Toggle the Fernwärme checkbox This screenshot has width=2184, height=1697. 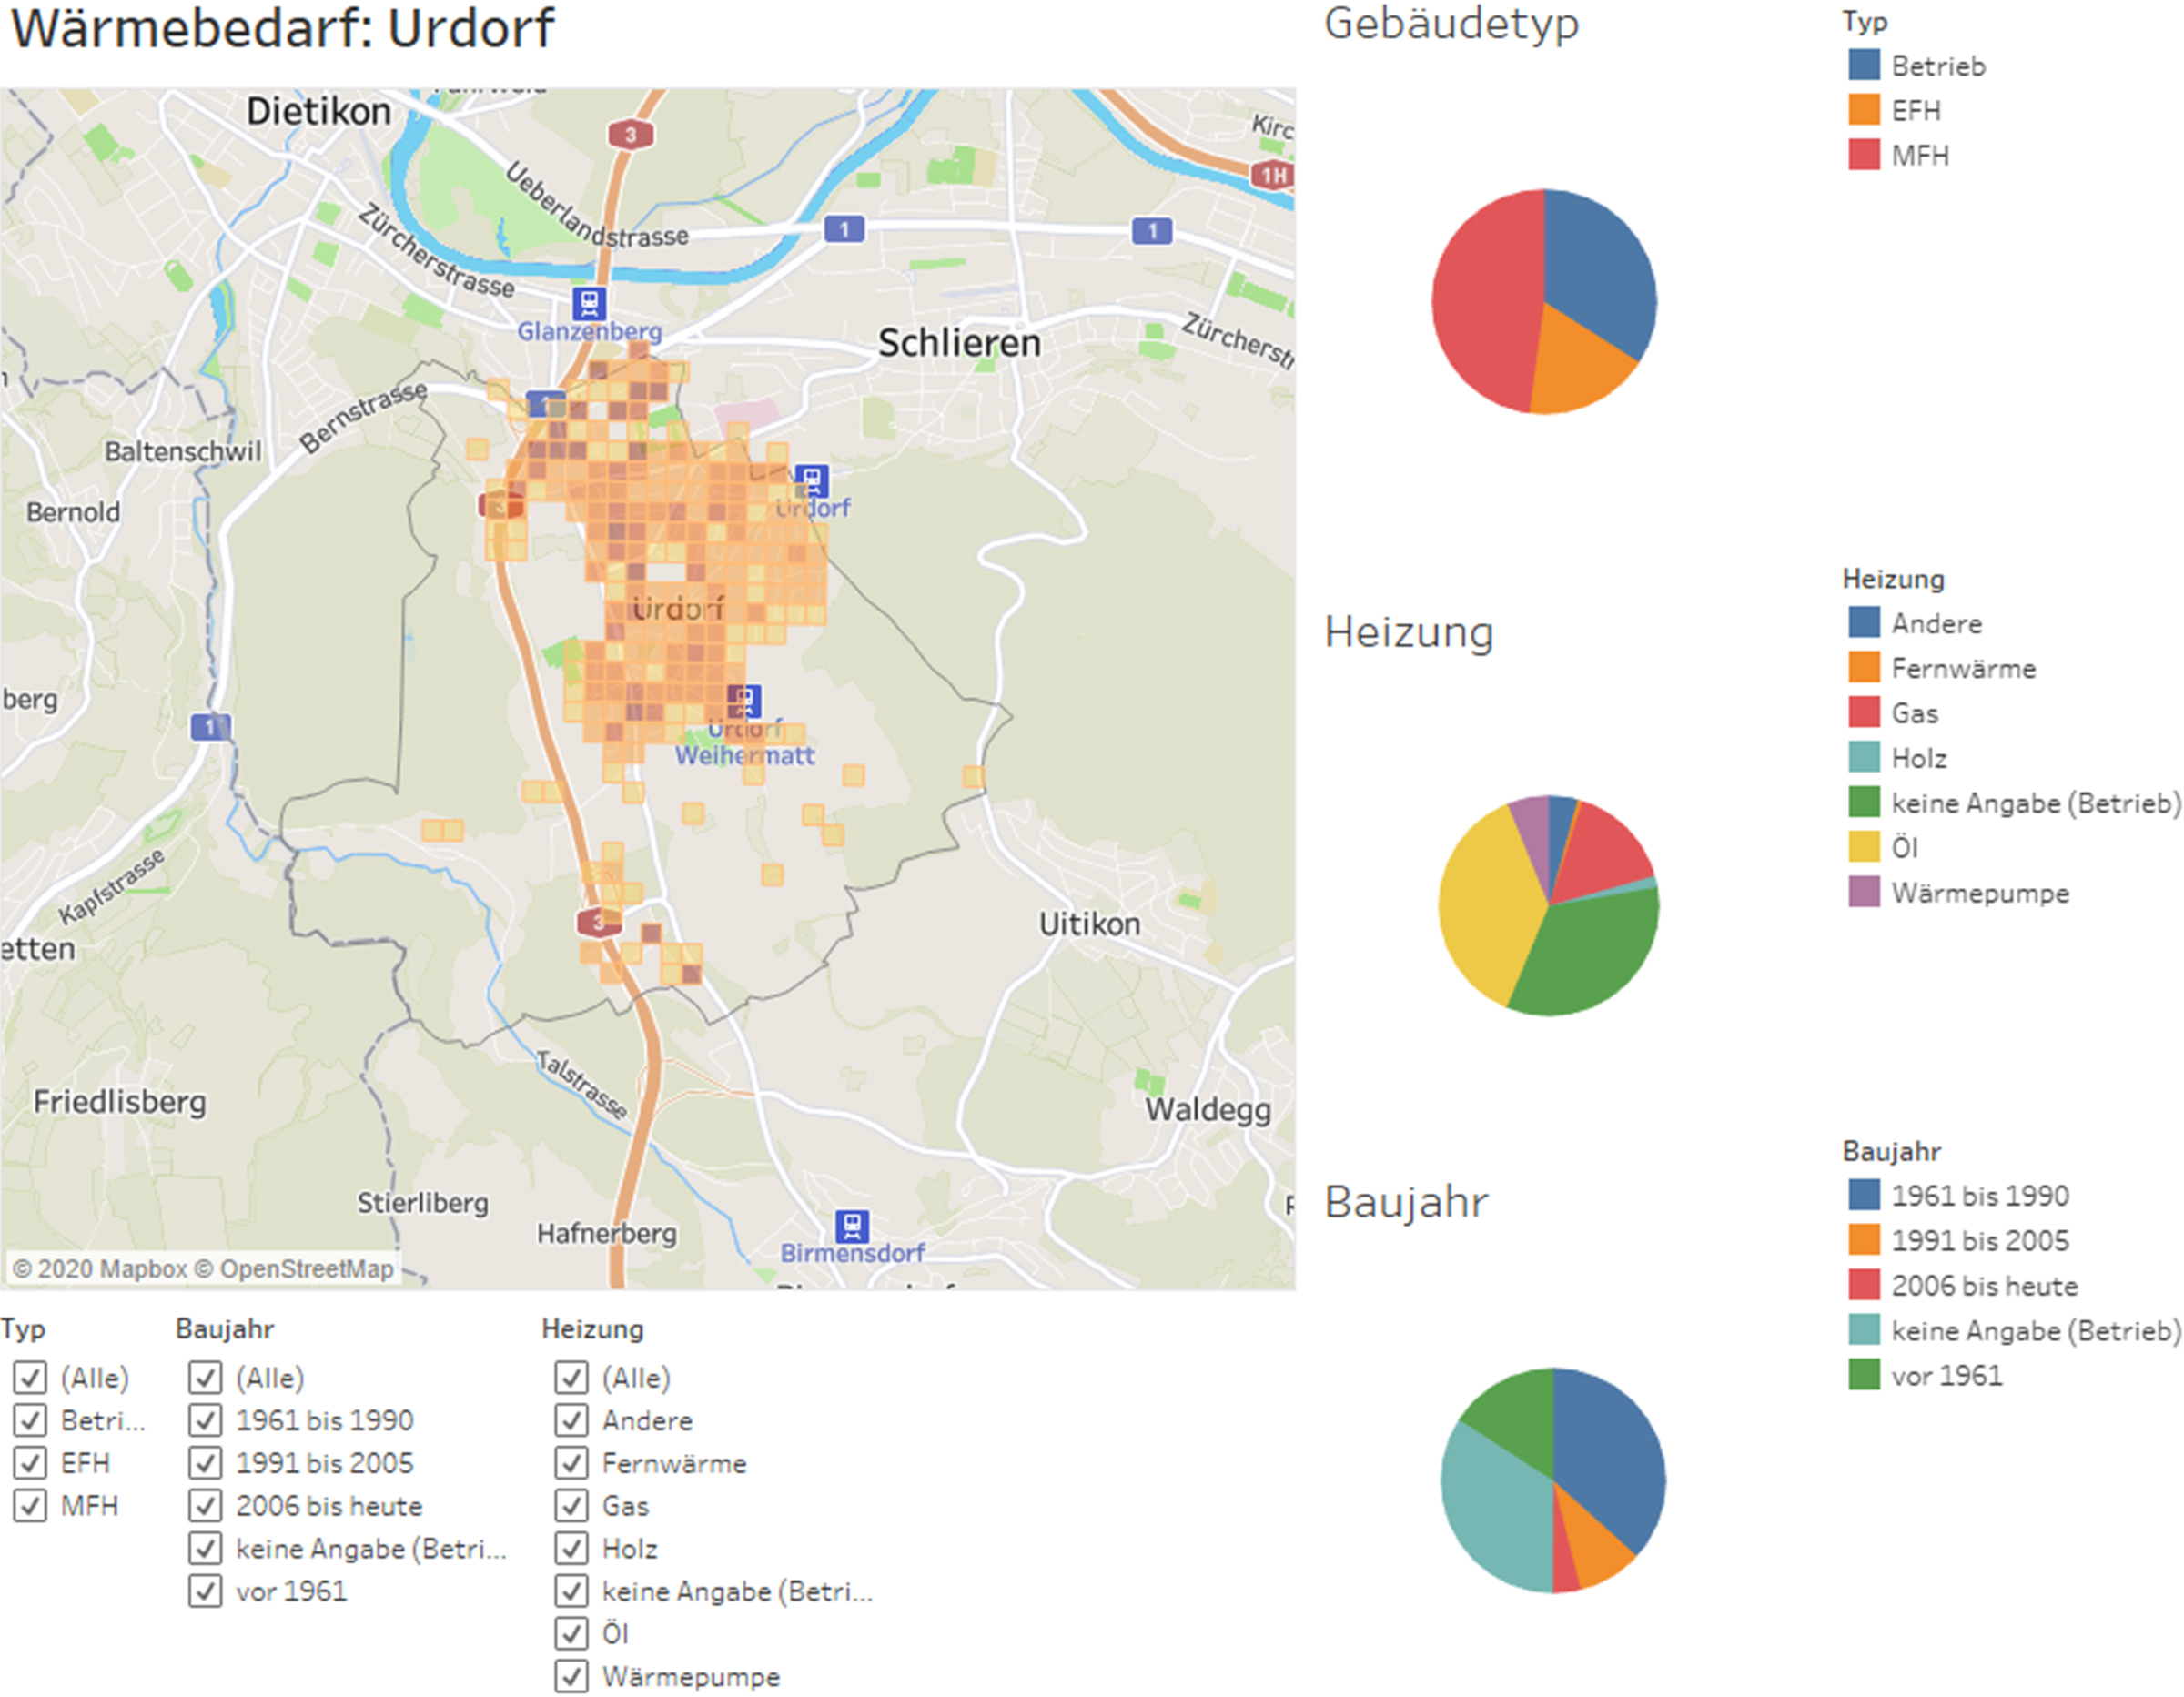click(571, 1463)
